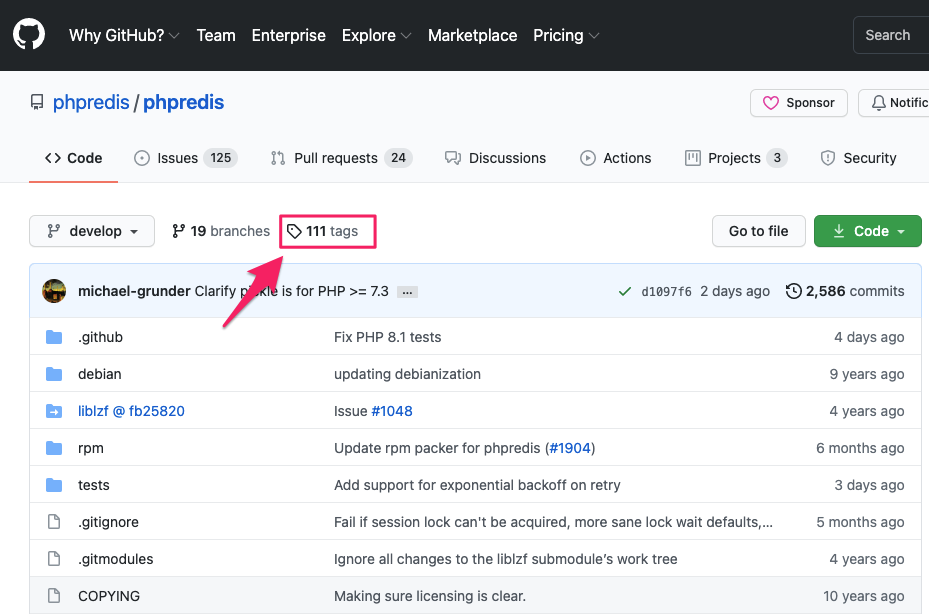Viewport: 929px width, 614px height.
Task: Open pull request link #1904
Action: tap(571, 448)
